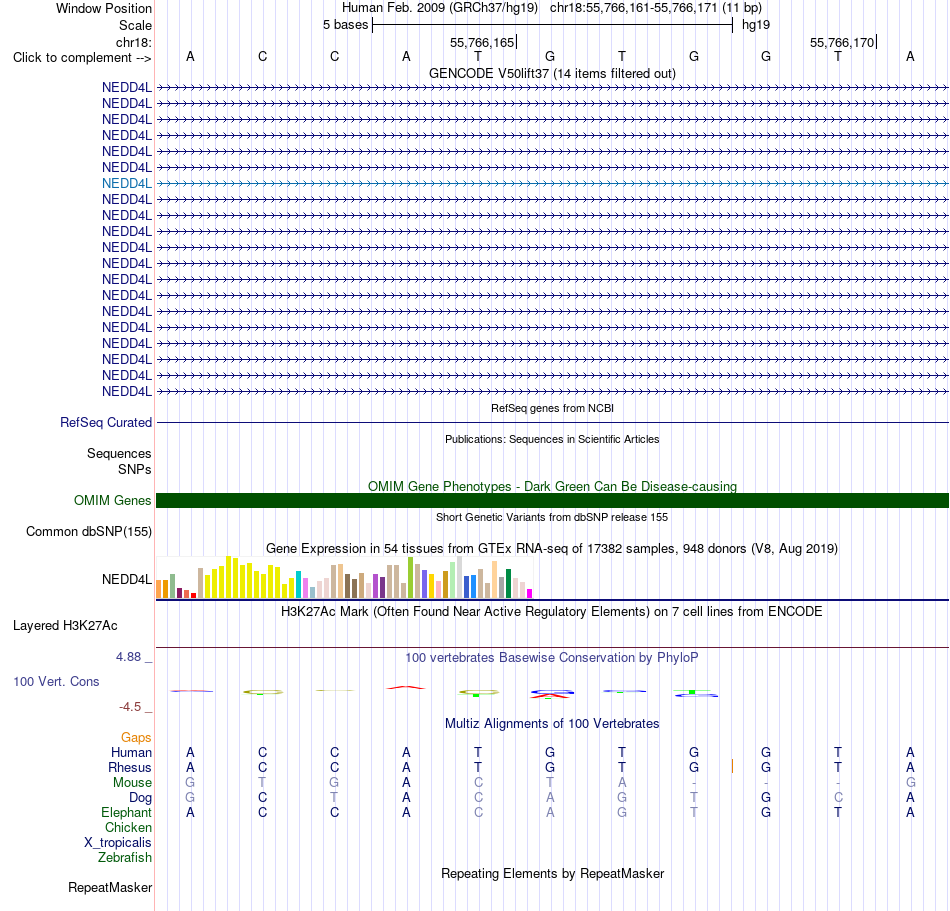Click the Mouse species row label
Image resolution: width=950 pixels, height=911 pixels.
(132, 783)
